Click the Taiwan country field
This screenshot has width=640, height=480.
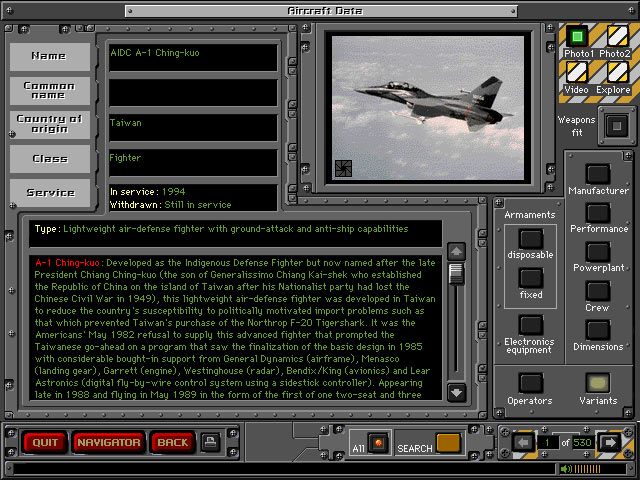(193, 128)
